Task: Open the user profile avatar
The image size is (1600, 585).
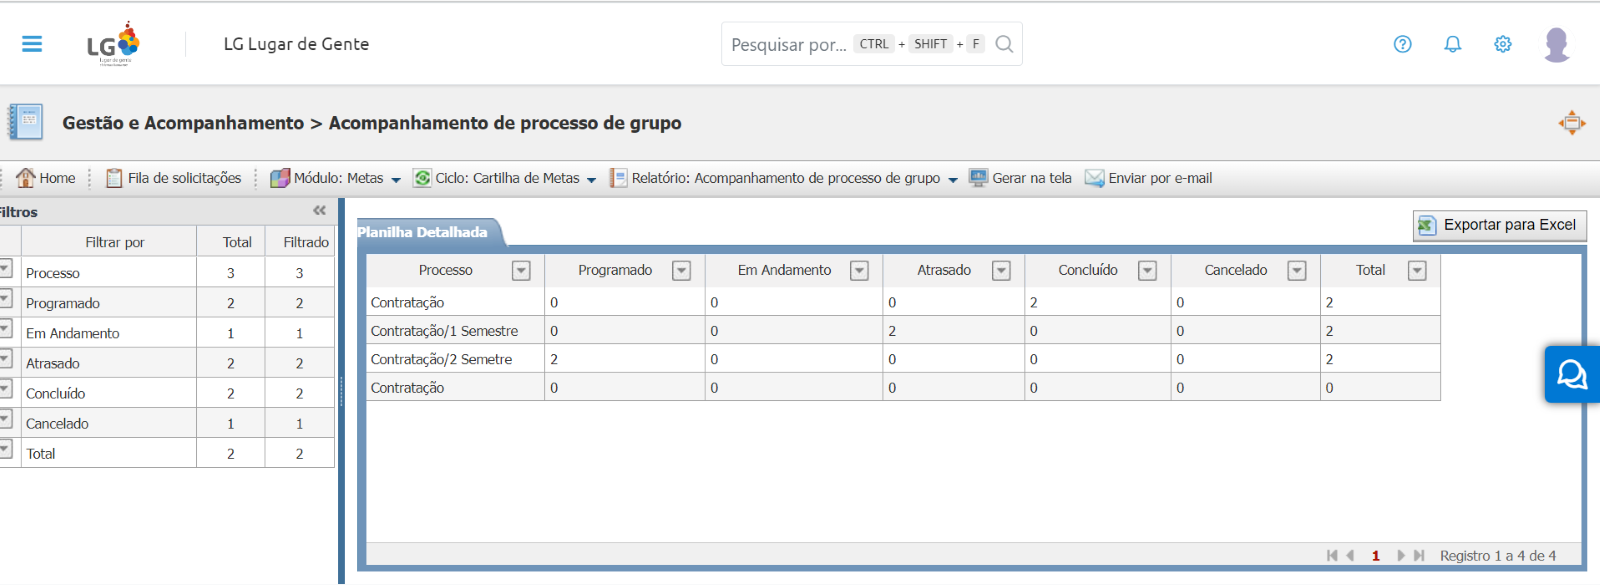Action: (x=1557, y=44)
